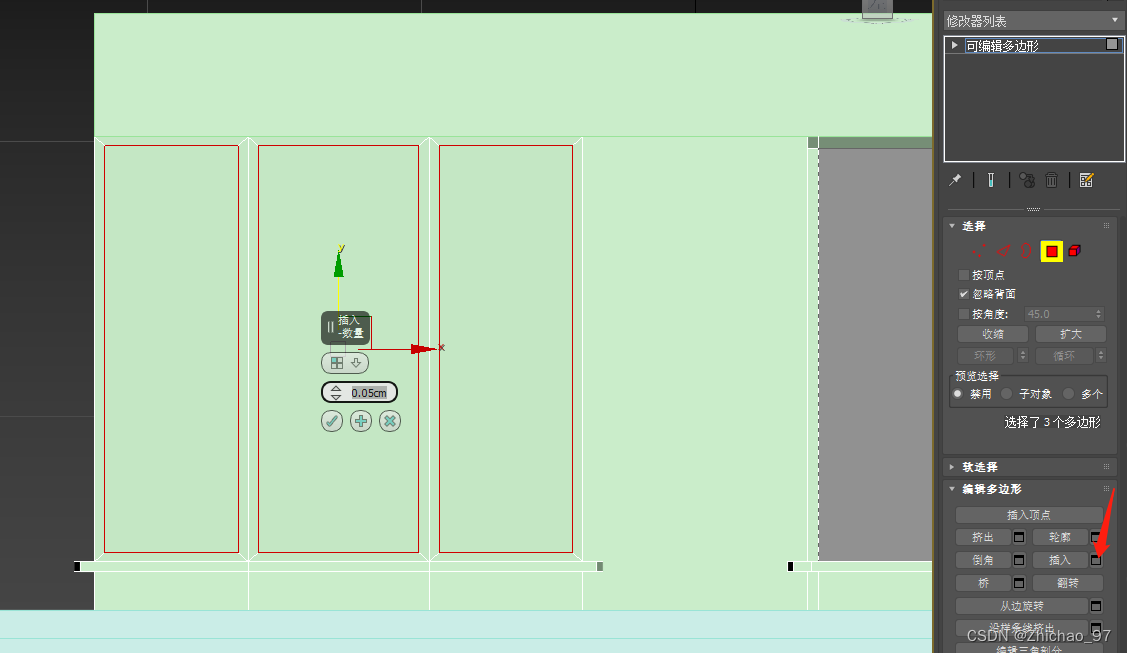Image resolution: width=1127 pixels, height=653 pixels.
Task: Click the pause handle on 插入 caddy title
Action: coord(330,327)
